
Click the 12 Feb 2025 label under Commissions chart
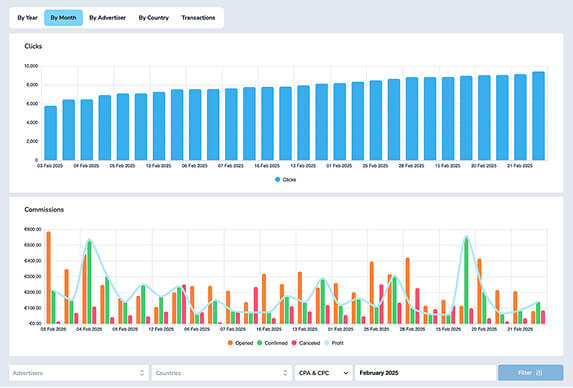click(x=161, y=329)
